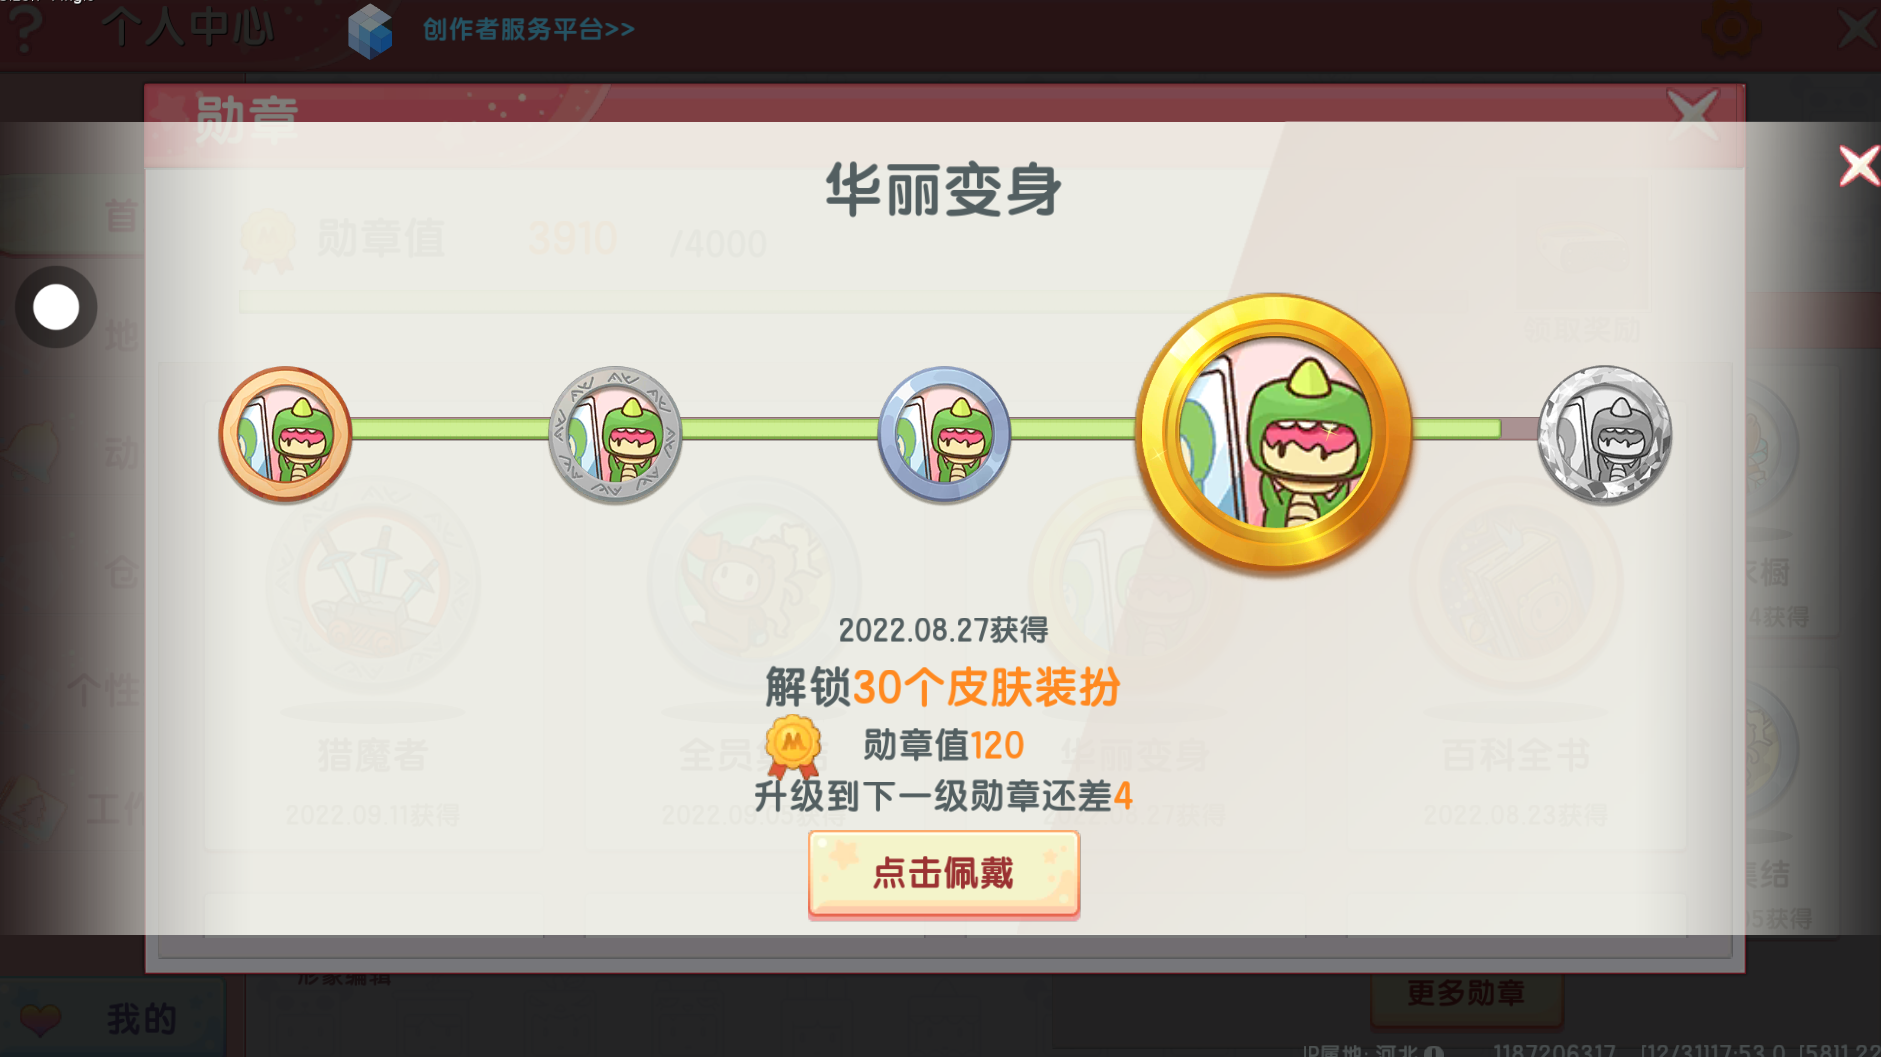Switch to the 我的 tab
The image size is (1881, 1057).
(110, 1018)
